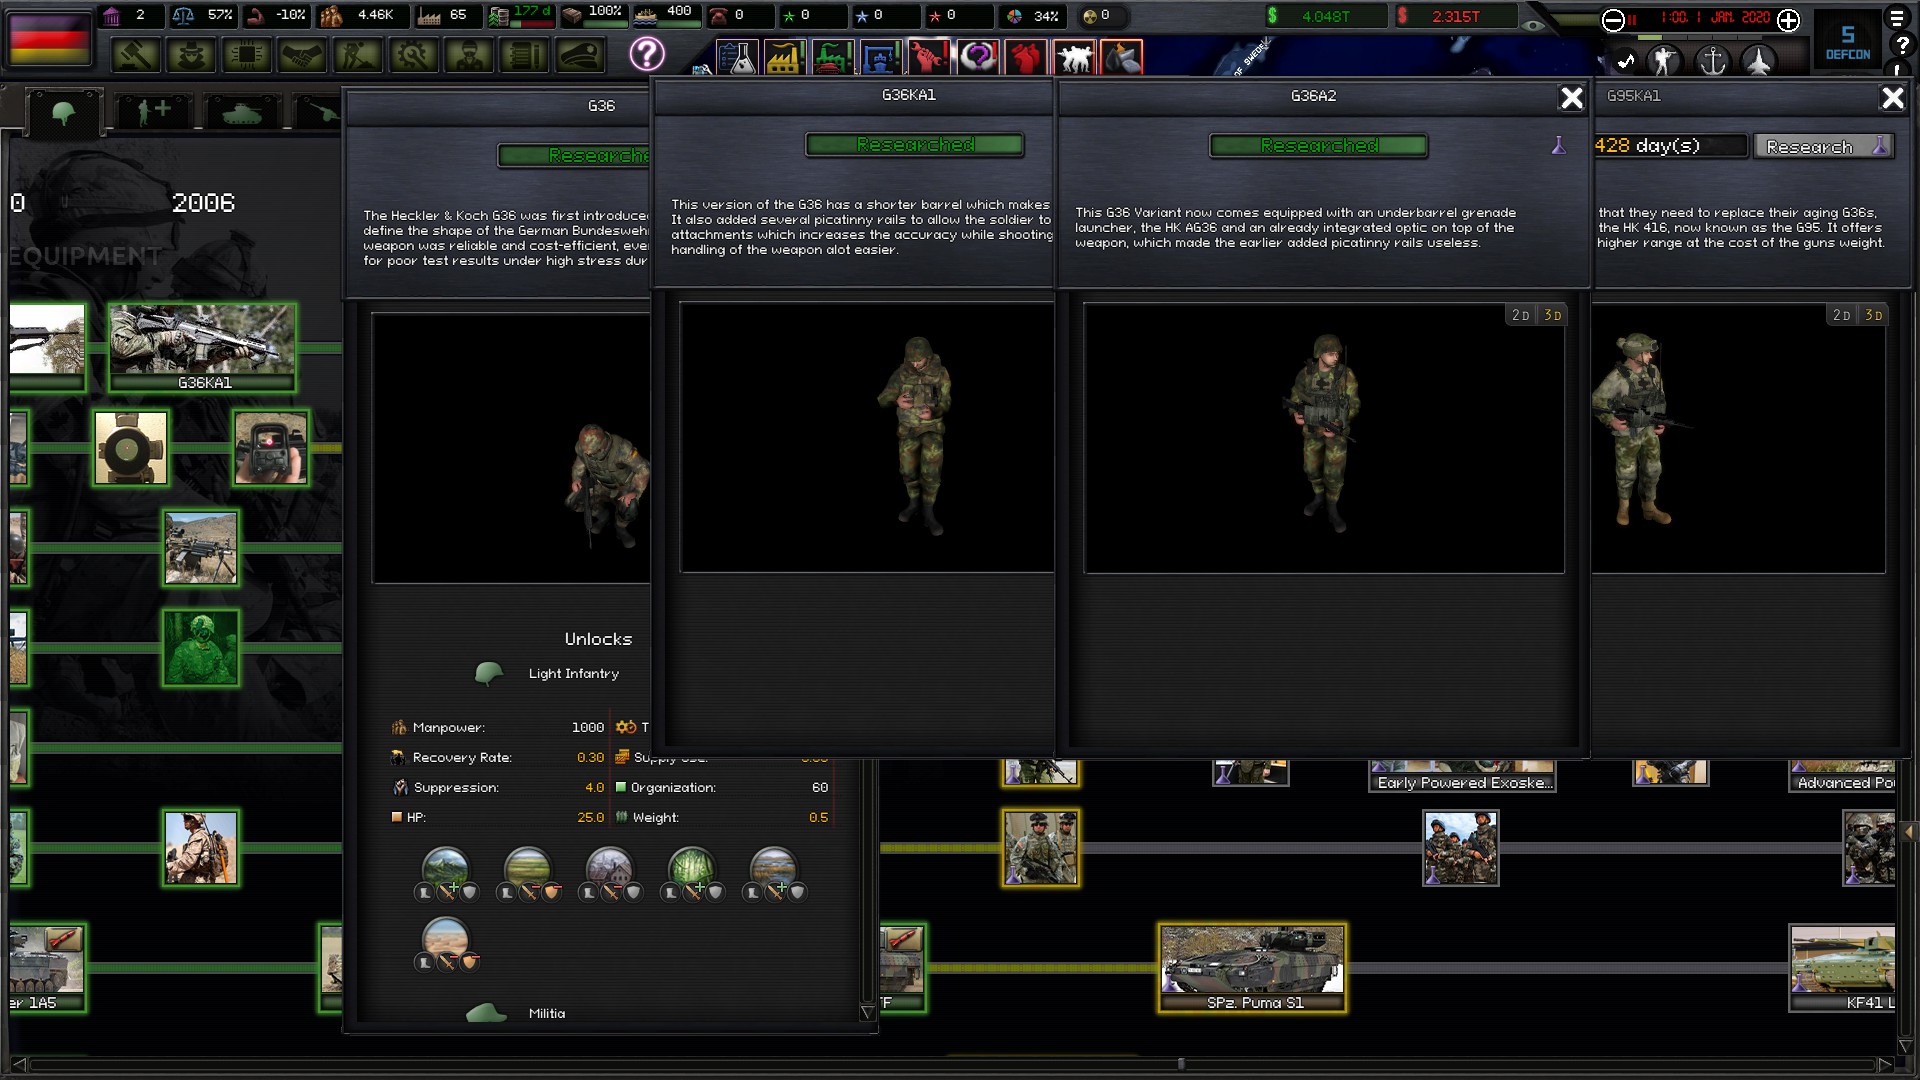Viewport: 1920px width, 1080px height.
Task: Select the SPz. Puma S1 technology
Action: pos(1252,968)
